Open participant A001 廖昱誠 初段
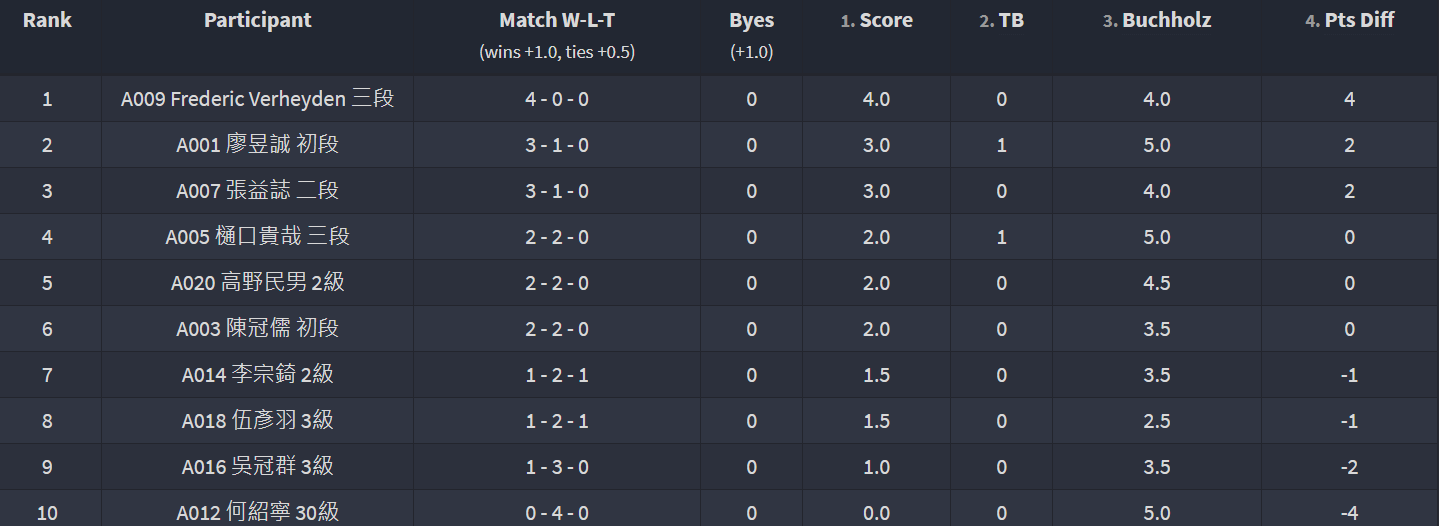The width and height of the screenshot is (1439, 526). 258,145
